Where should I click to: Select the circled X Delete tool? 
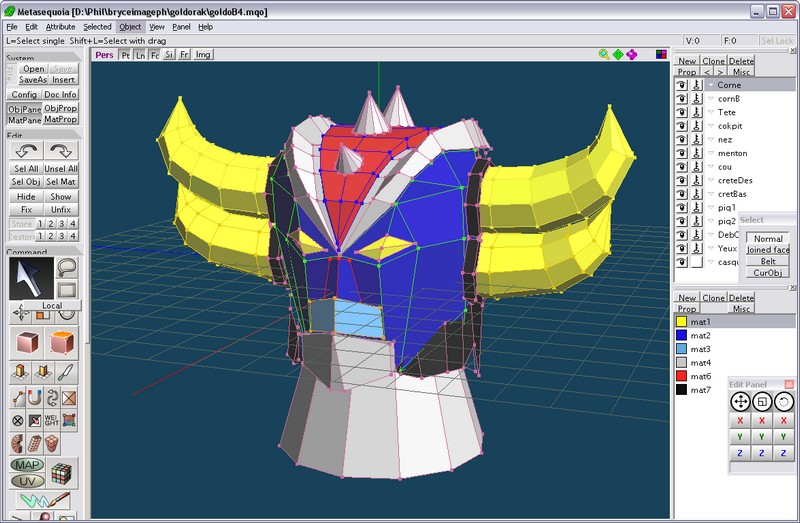[x=18, y=420]
